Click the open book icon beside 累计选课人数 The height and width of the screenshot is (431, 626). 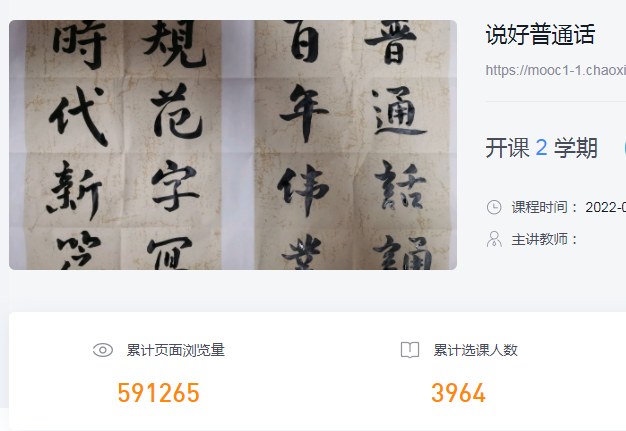click(410, 350)
